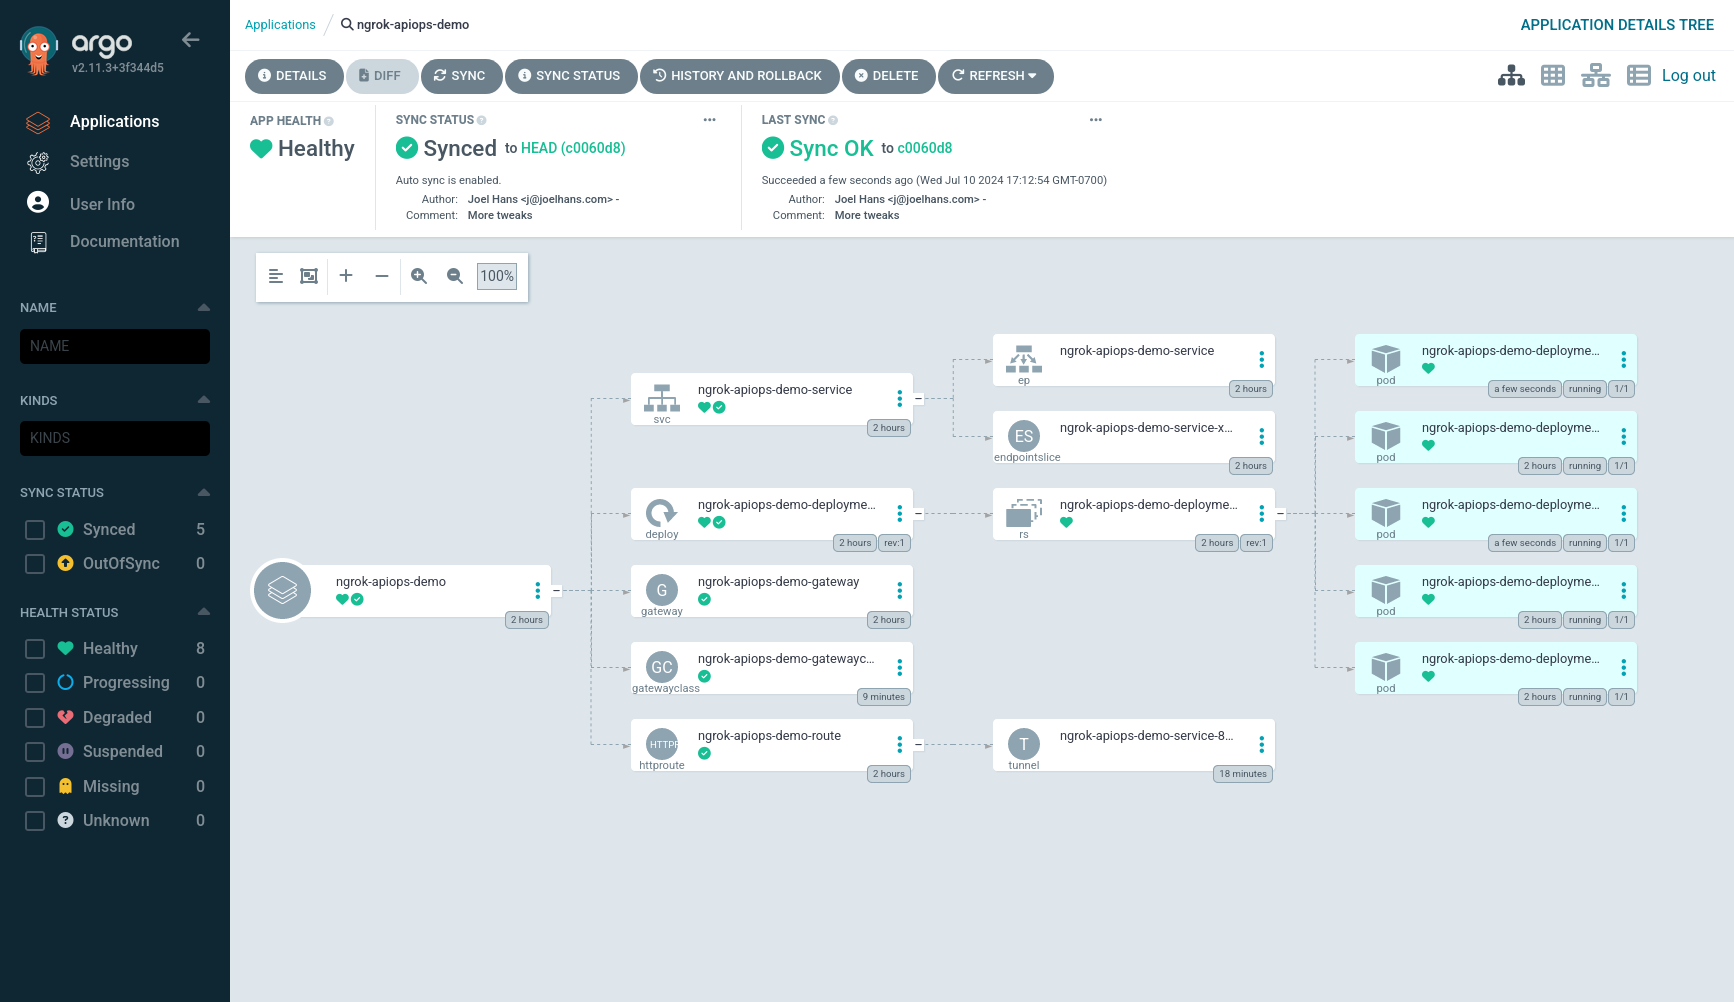Switch to the grid/pods view icon

pyautogui.click(x=1553, y=75)
